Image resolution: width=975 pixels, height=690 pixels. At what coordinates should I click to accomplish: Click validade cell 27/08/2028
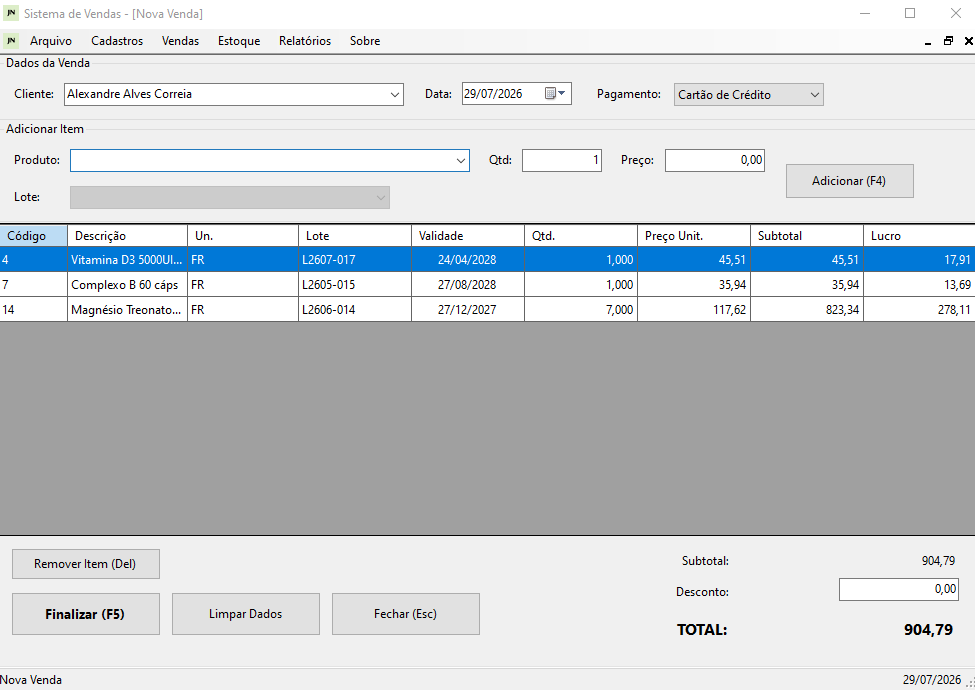click(468, 285)
